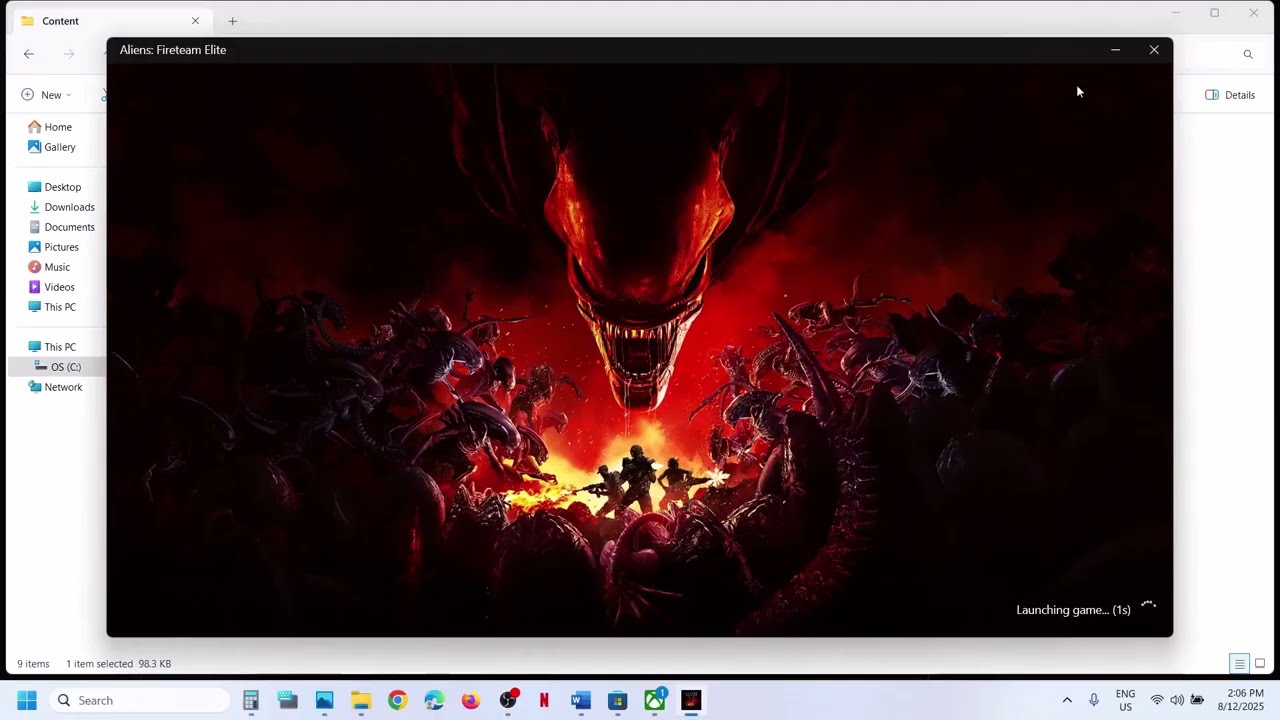Close the Content tab in File Explorer
Viewport: 1280px width, 720px height.
click(195, 21)
